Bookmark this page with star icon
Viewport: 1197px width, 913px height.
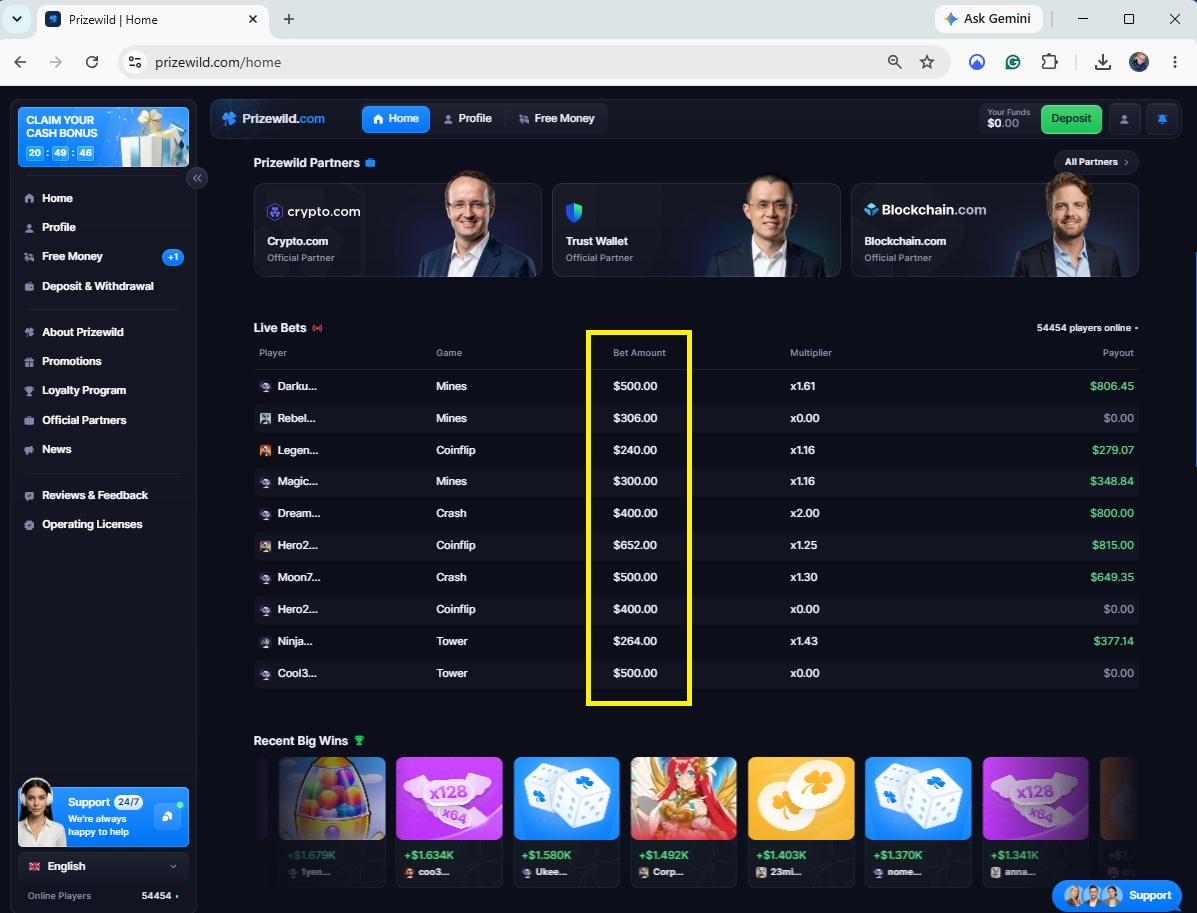click(x=927, y=63)
